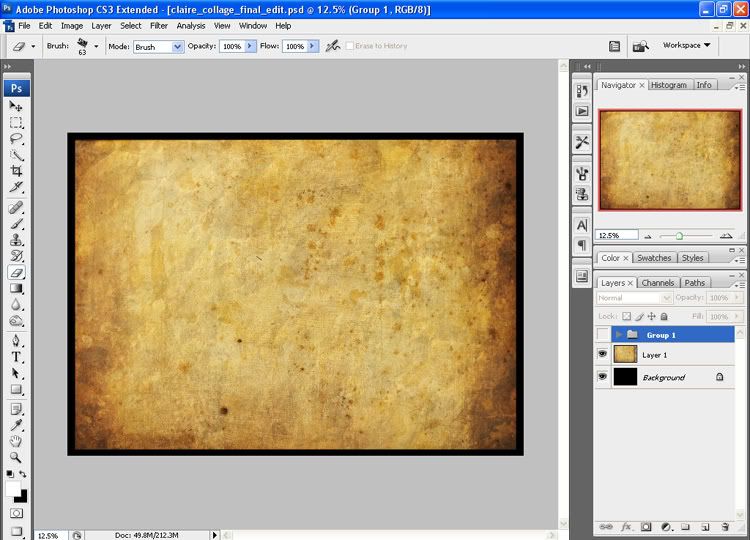The height and width of the screenshot is (540, 750).
Task: Select the Pen tool
Action: tap(16, 341)
